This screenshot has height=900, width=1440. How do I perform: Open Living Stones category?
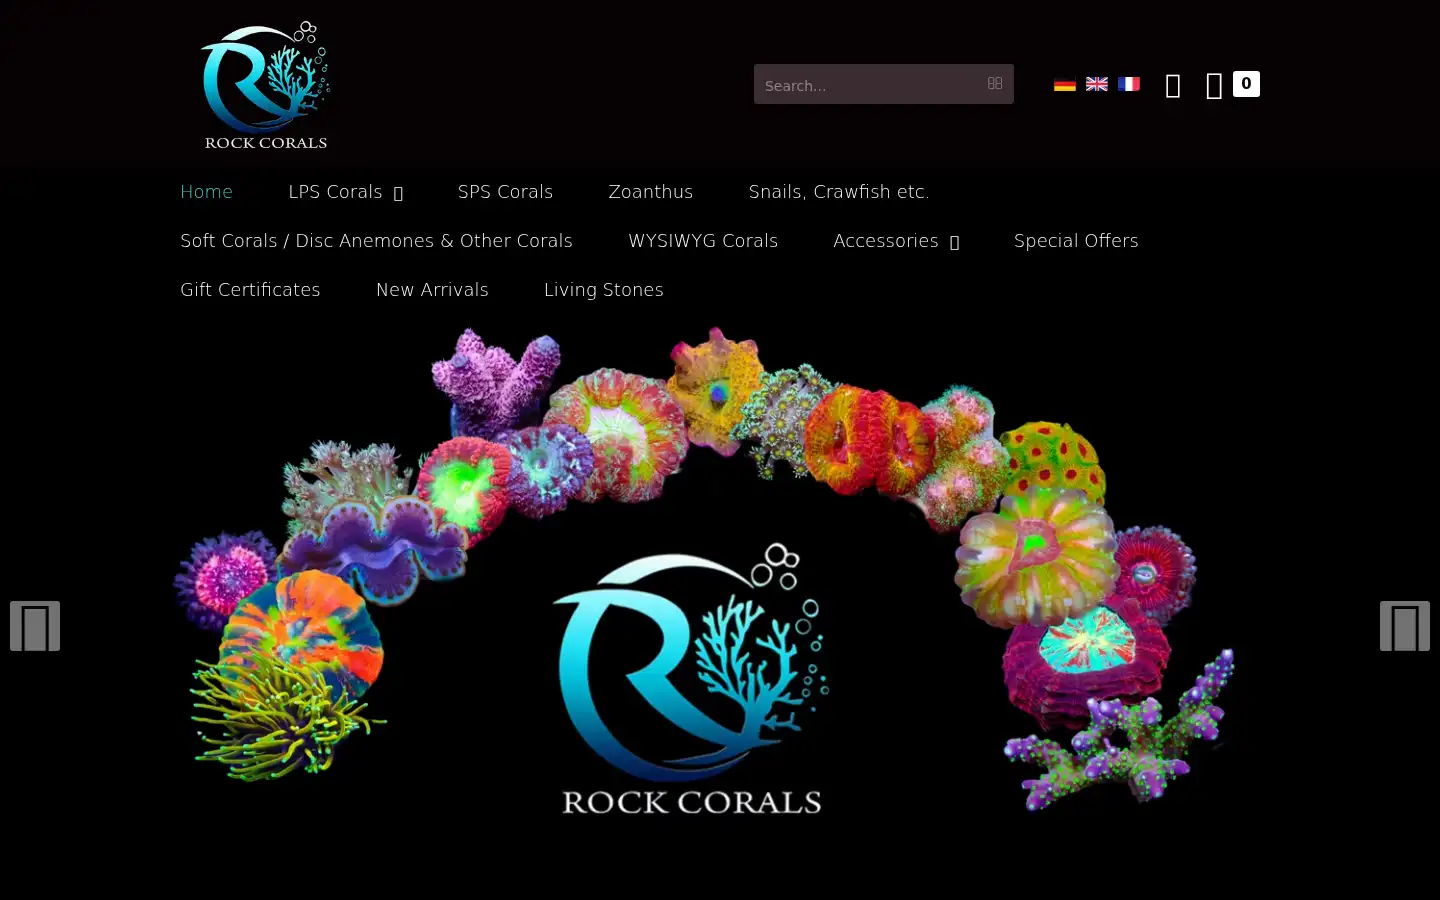pos(604,289)
